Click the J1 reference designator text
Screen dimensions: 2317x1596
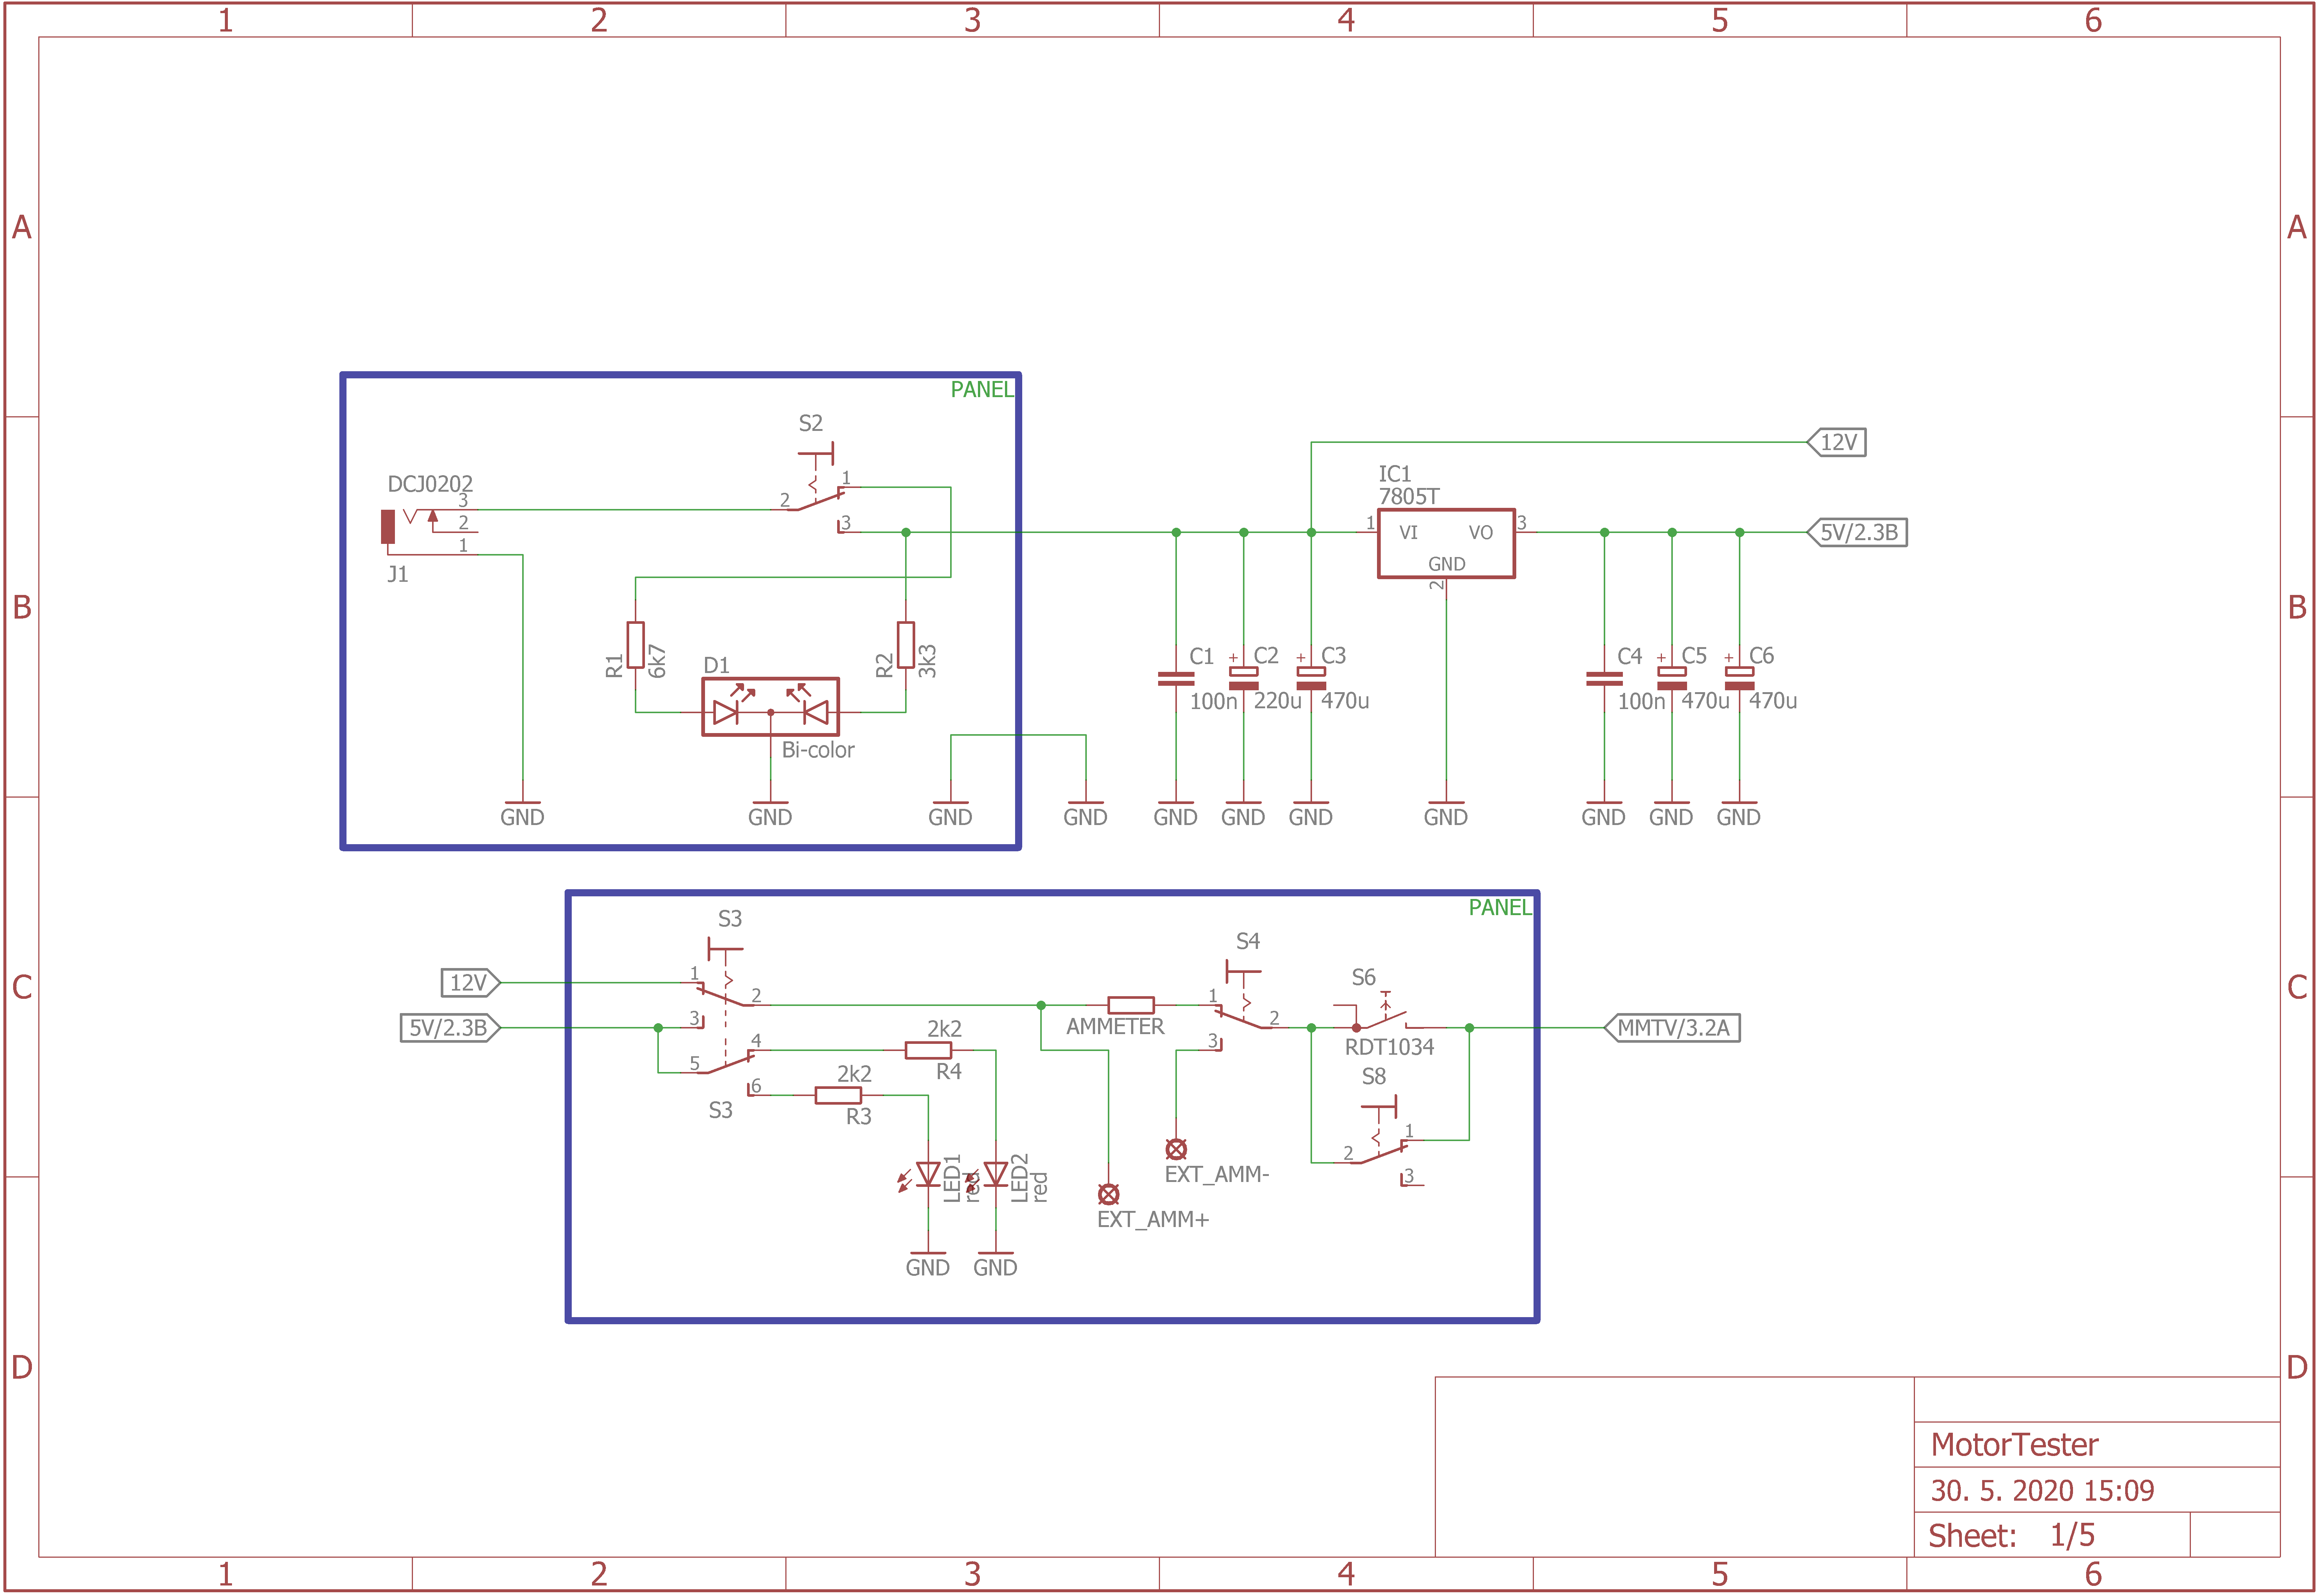[398, 574]
